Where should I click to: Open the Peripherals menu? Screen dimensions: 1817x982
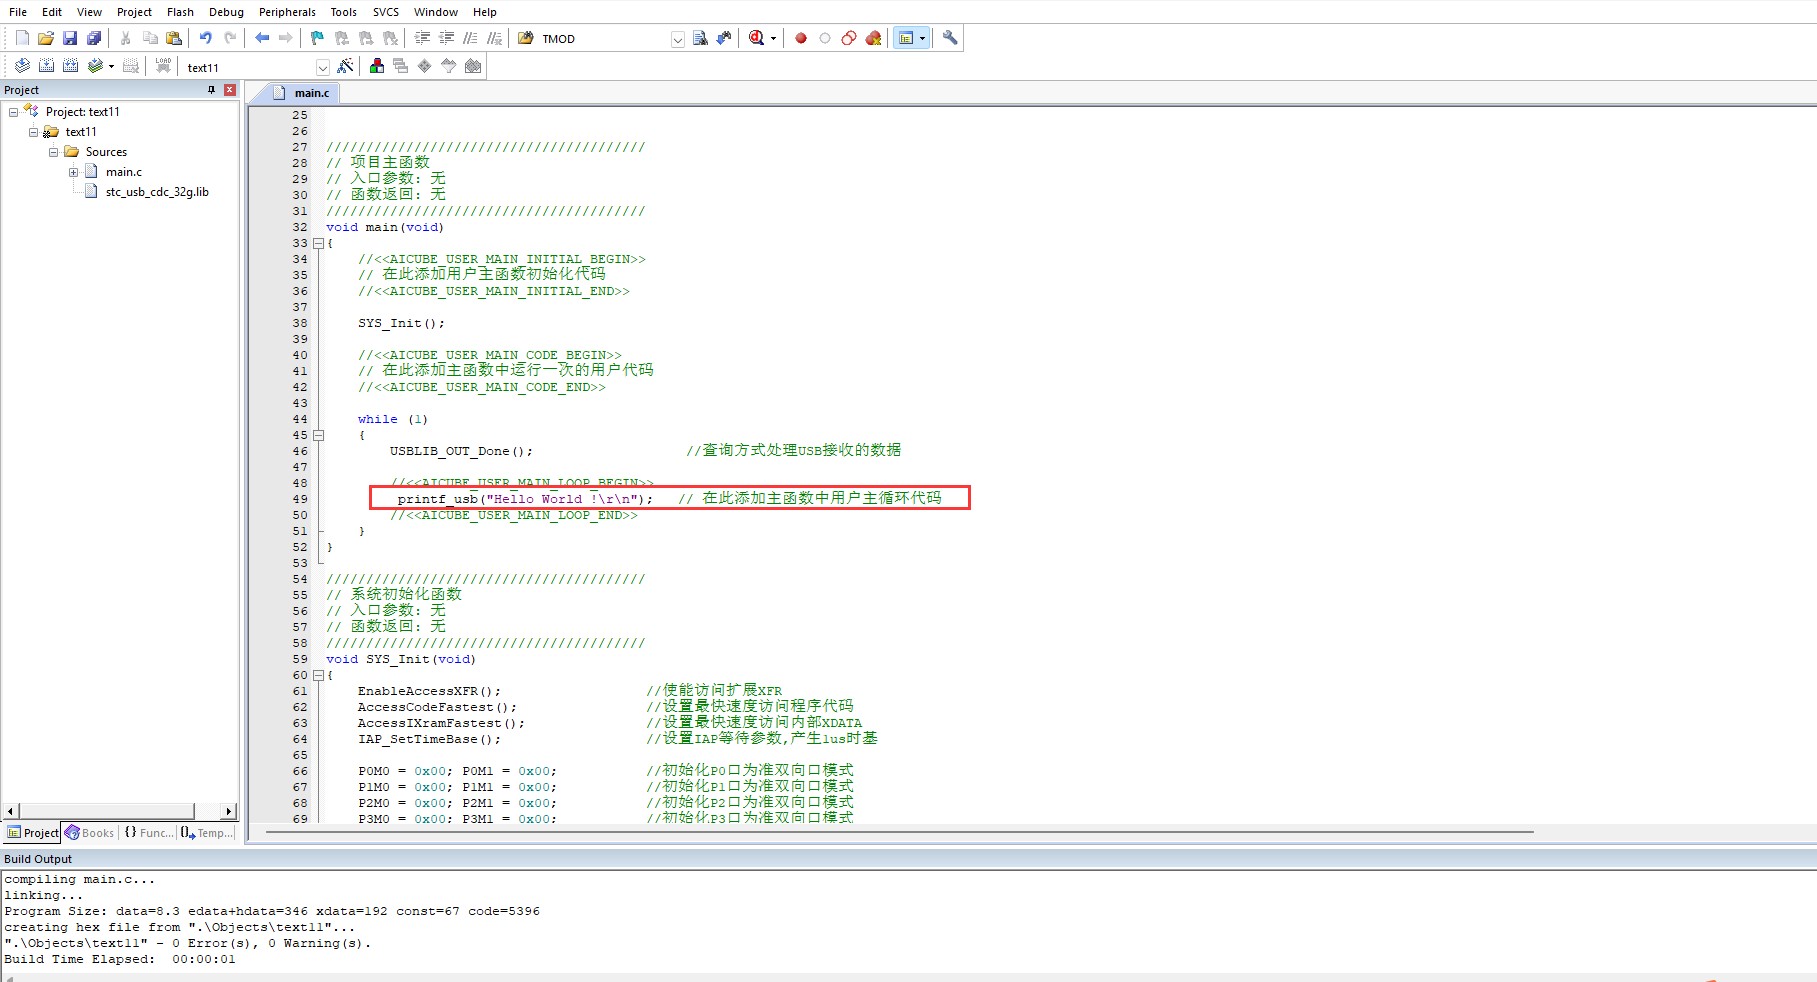(x=287, y=12)
